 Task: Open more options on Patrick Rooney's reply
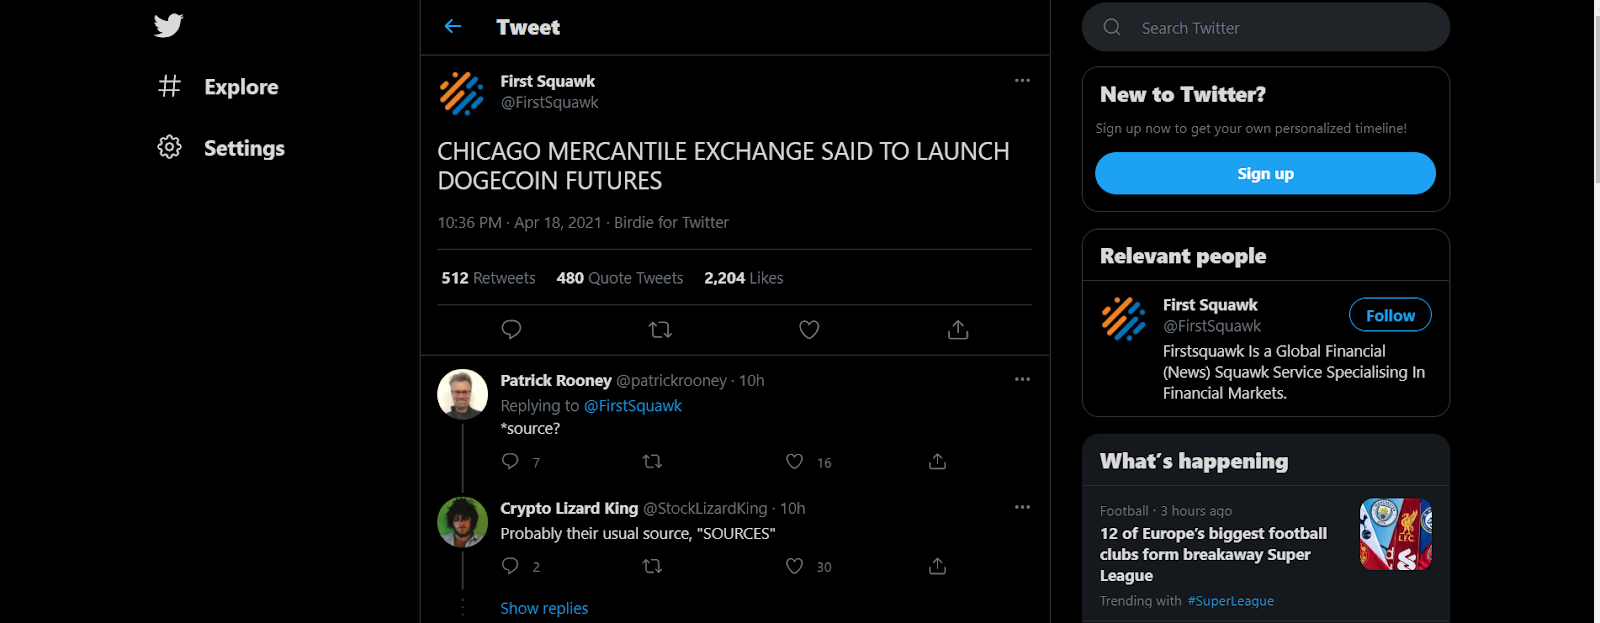coord(1022,379)
